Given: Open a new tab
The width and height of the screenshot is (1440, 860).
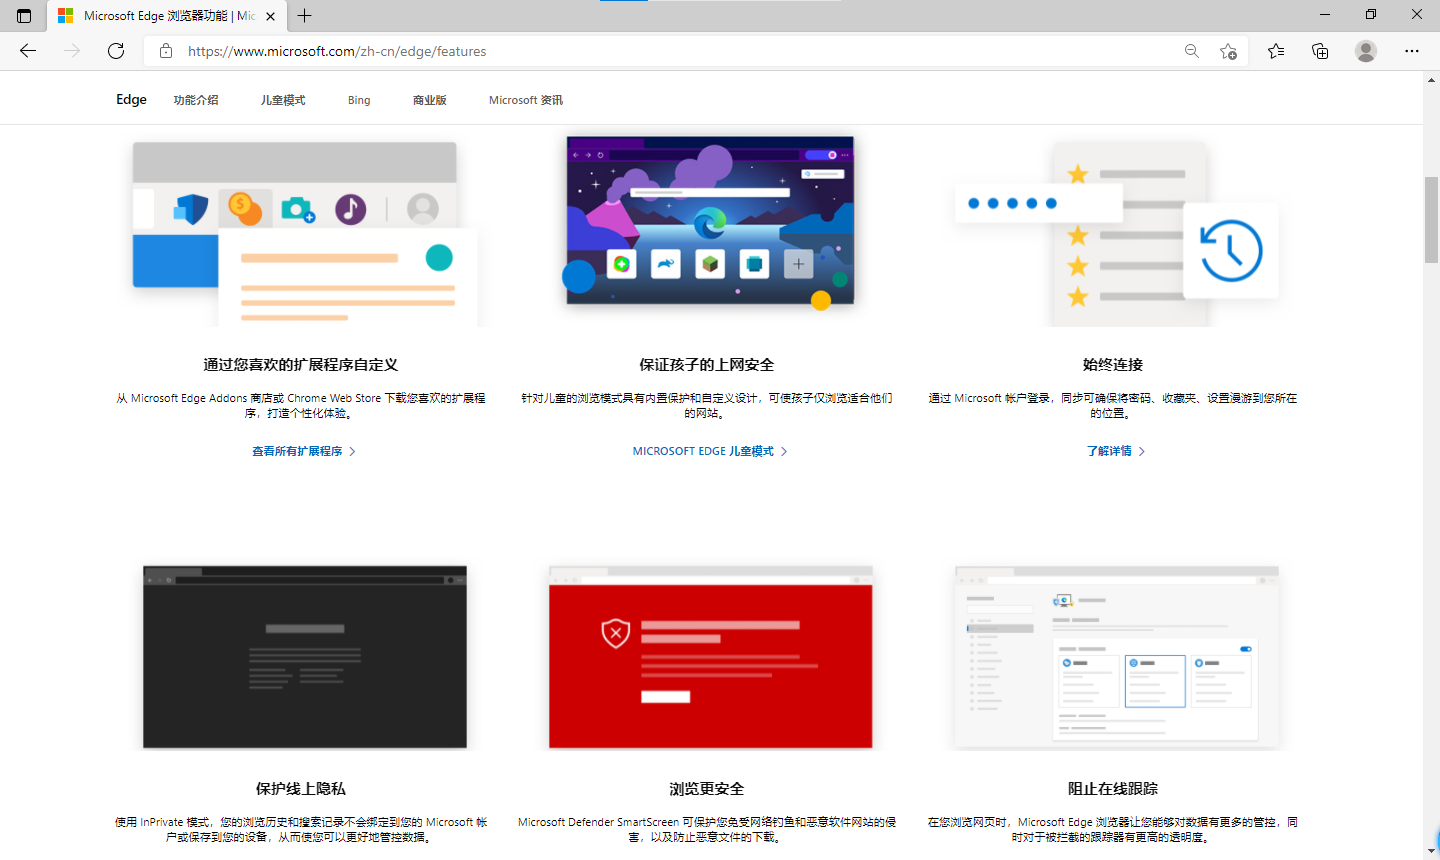Looking at the screenshot, I should (x=305, y=16).
